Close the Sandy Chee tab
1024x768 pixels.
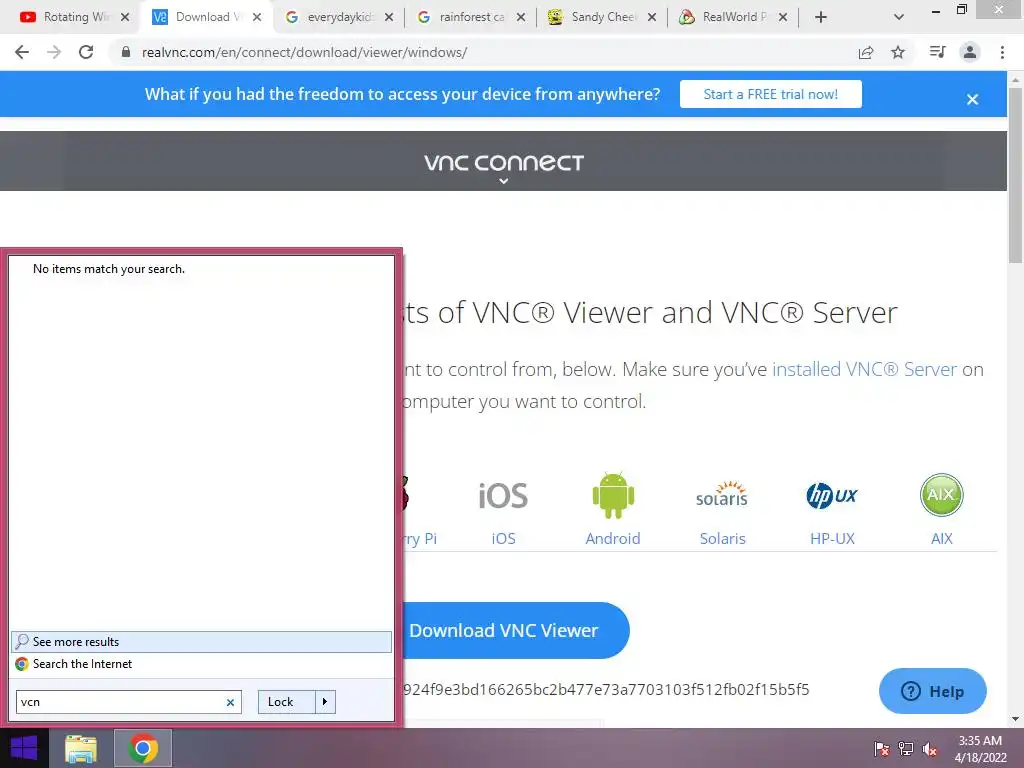coord(652,18)
